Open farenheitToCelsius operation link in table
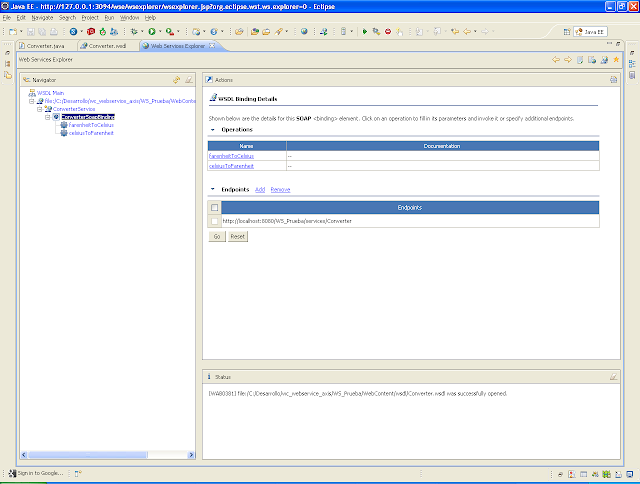The width and height of the screenshot is (640, 484). (231, 156)
